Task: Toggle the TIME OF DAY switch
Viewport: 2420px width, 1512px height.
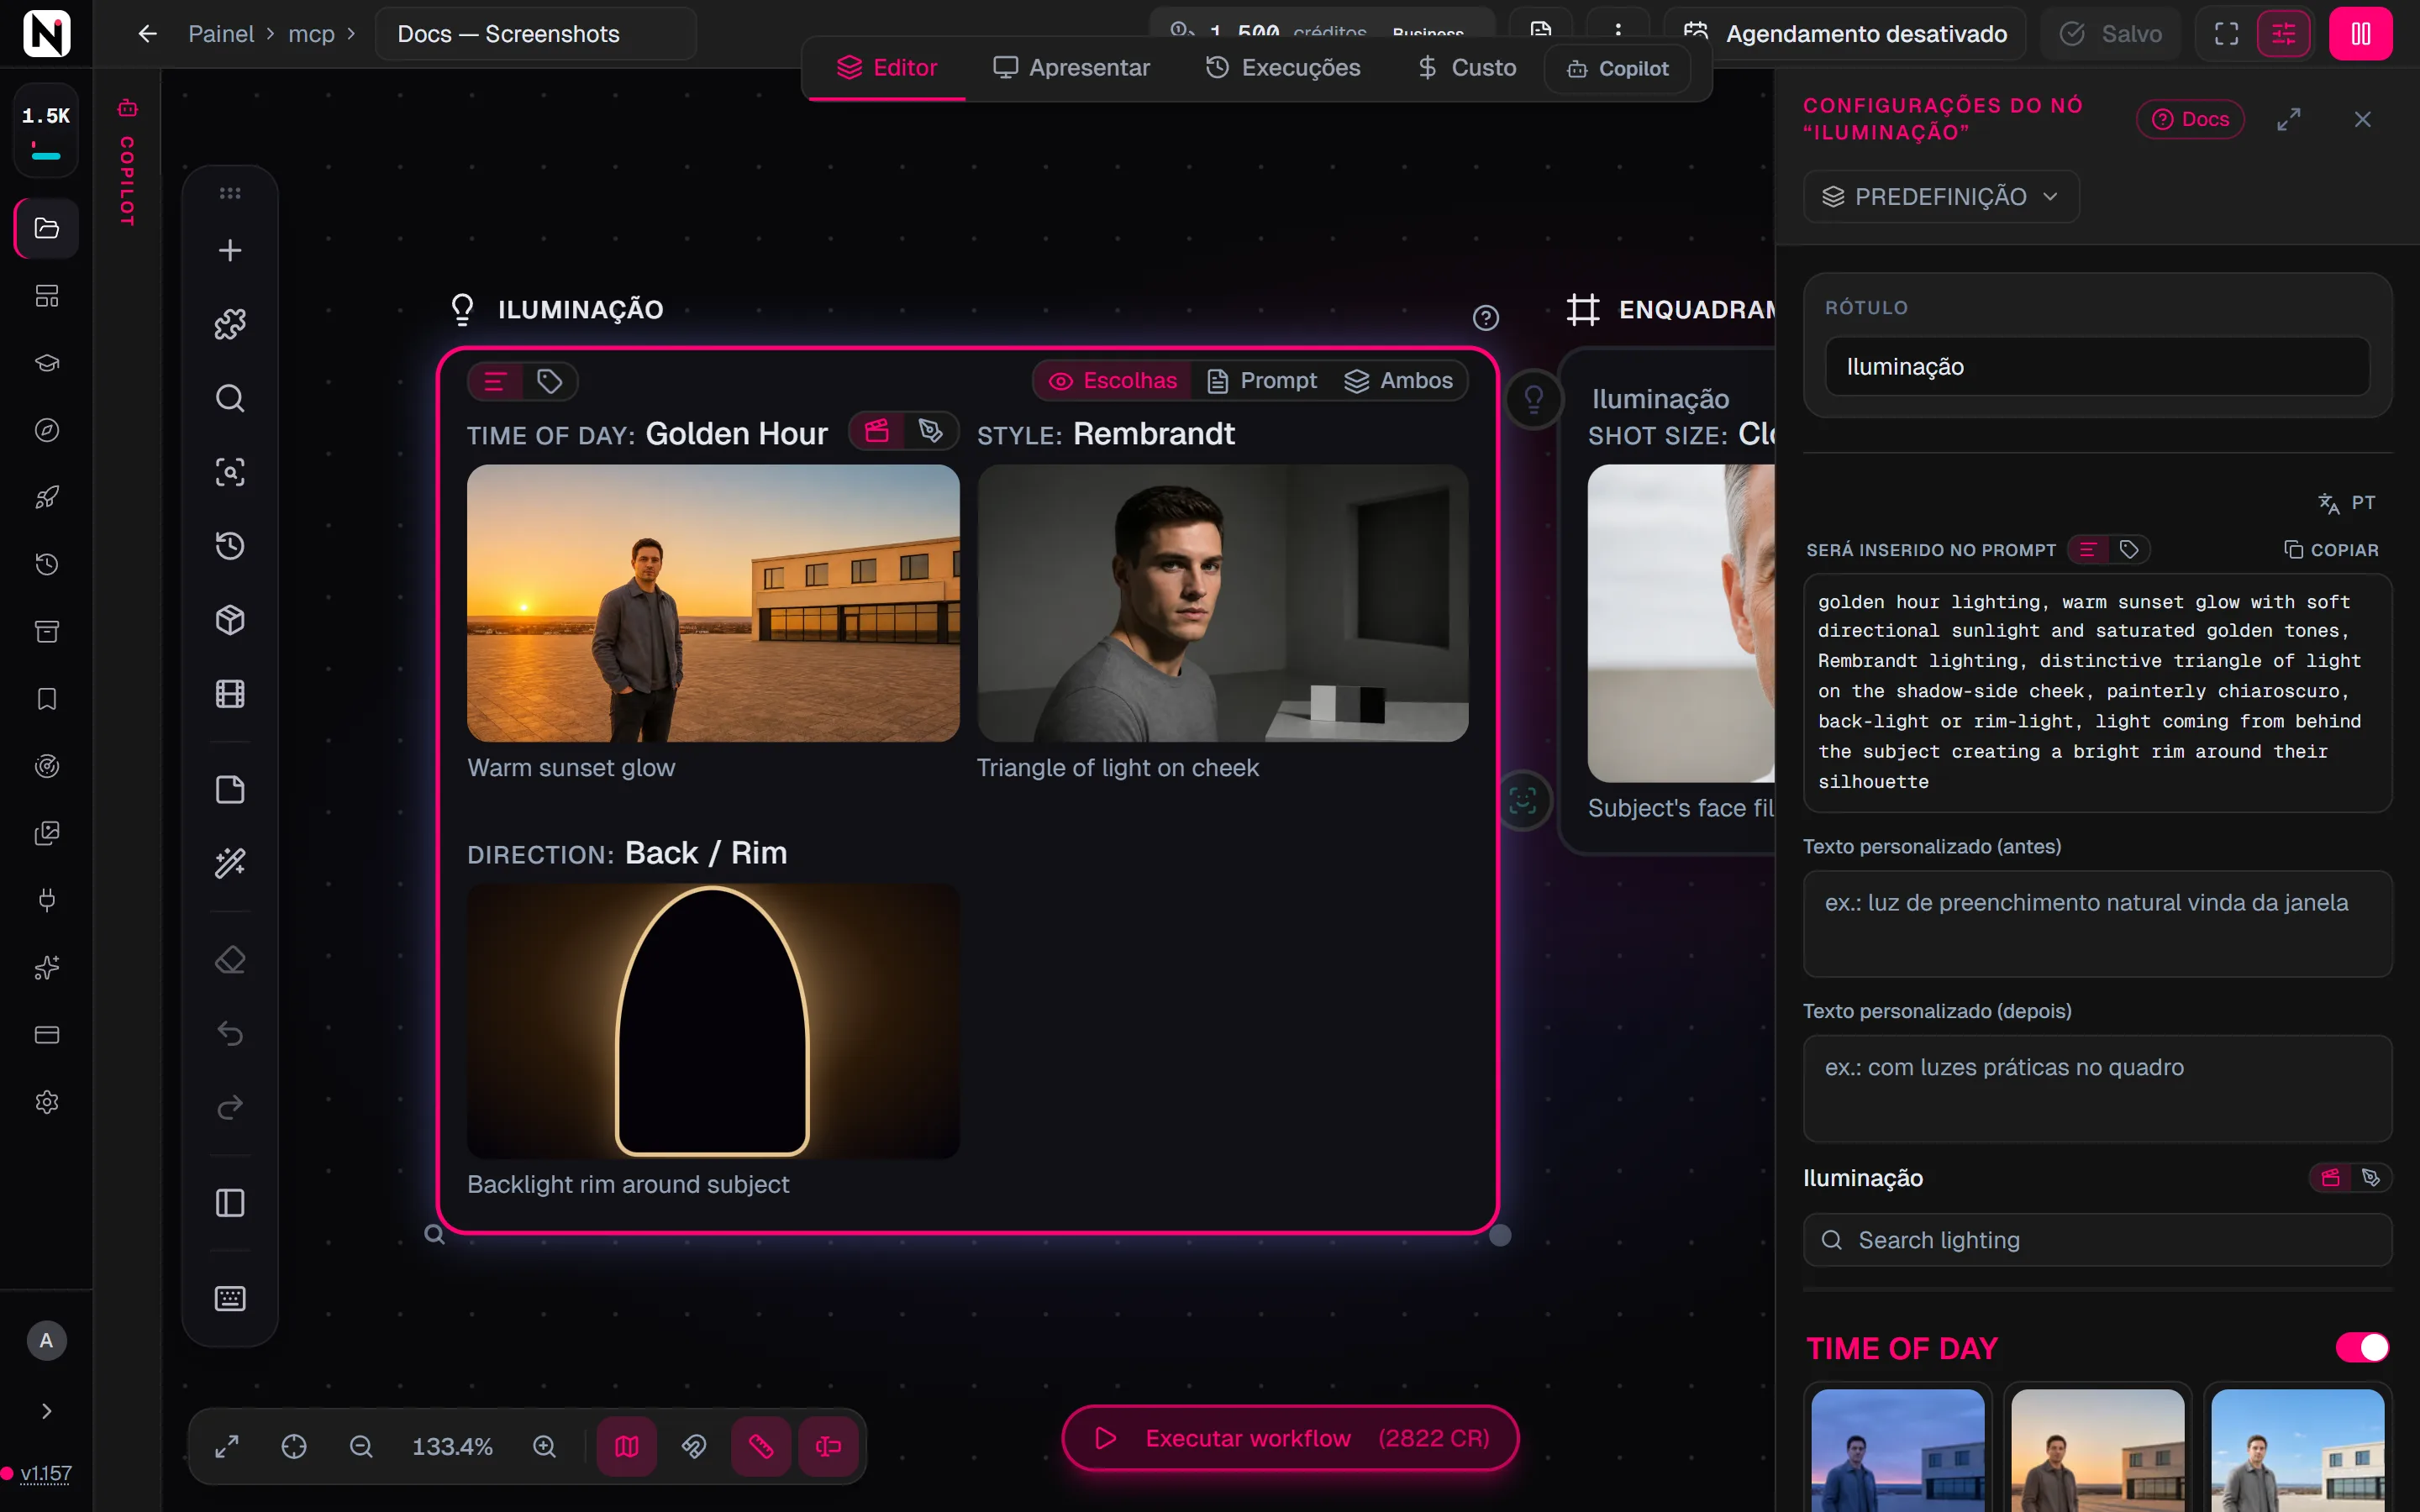Action: coord(2362,1348)
